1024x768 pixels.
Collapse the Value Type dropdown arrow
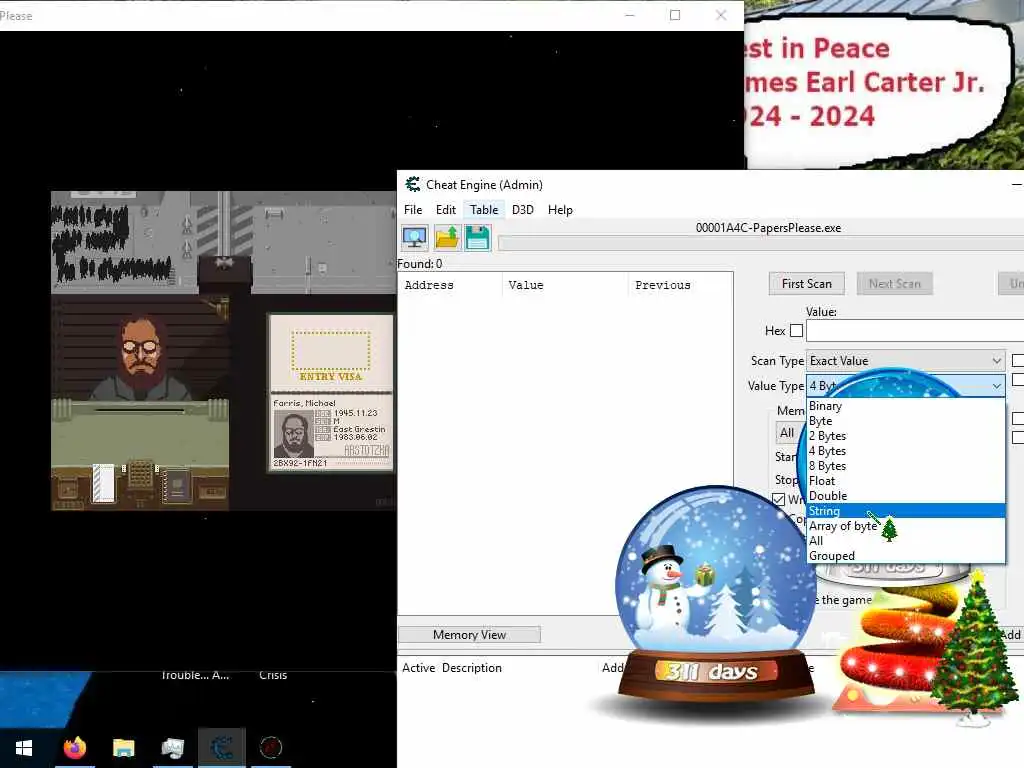coord(997,386)
